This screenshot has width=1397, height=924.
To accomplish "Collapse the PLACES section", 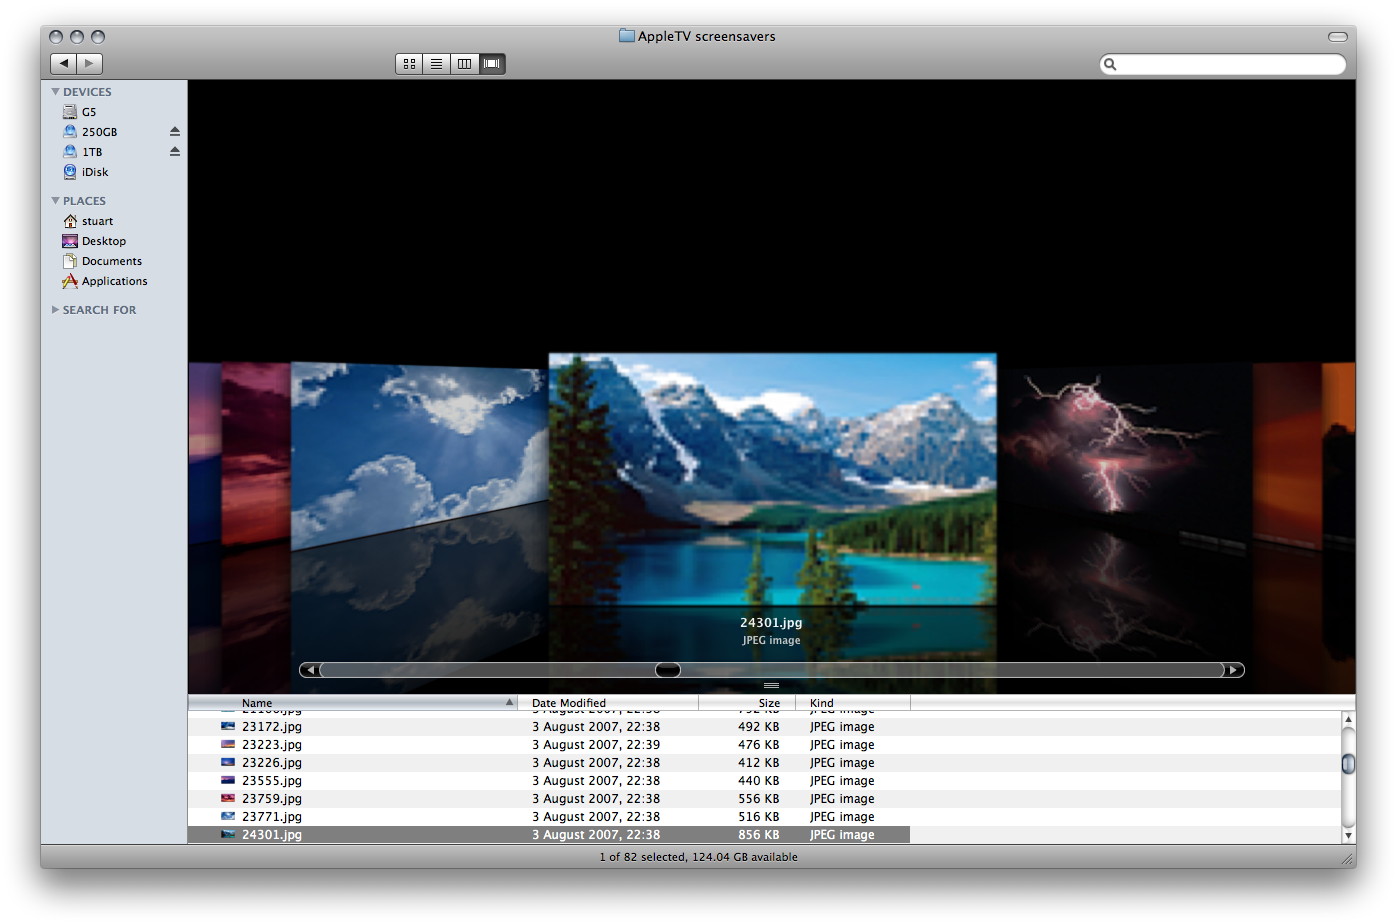I will click(55, 201).
